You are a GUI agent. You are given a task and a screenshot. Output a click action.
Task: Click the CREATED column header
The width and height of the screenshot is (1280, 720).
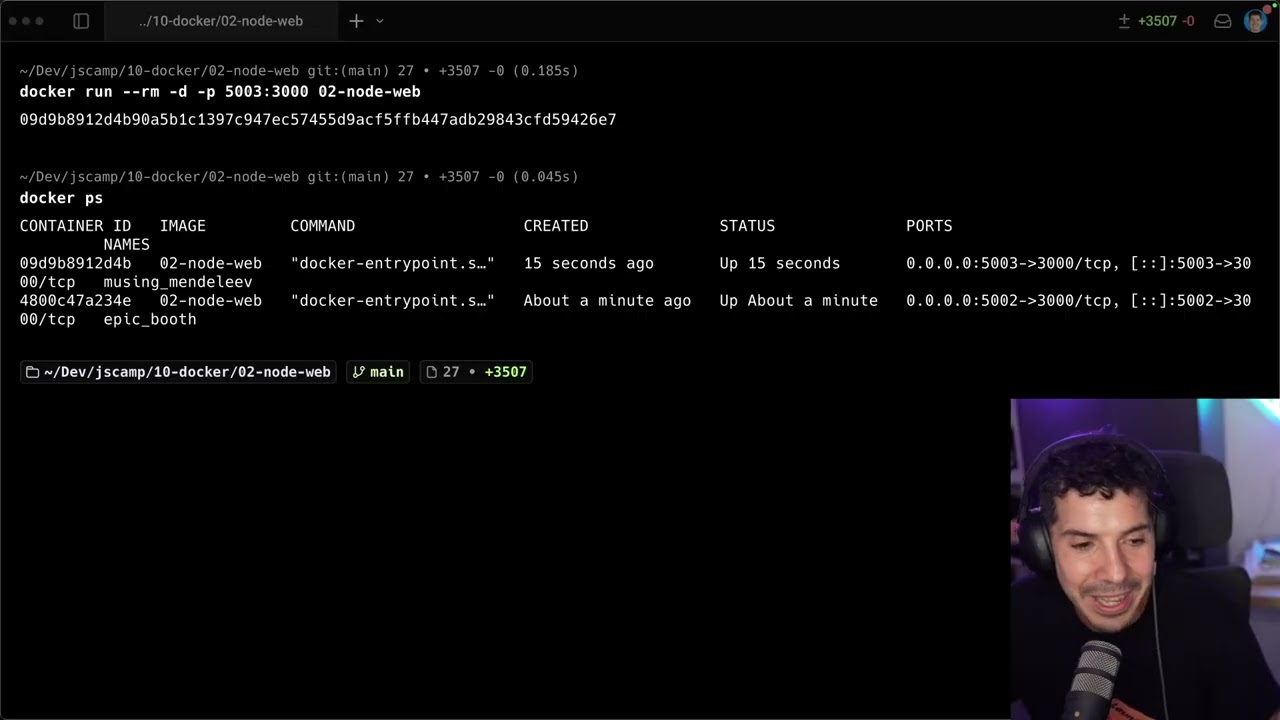click(556, 226)
